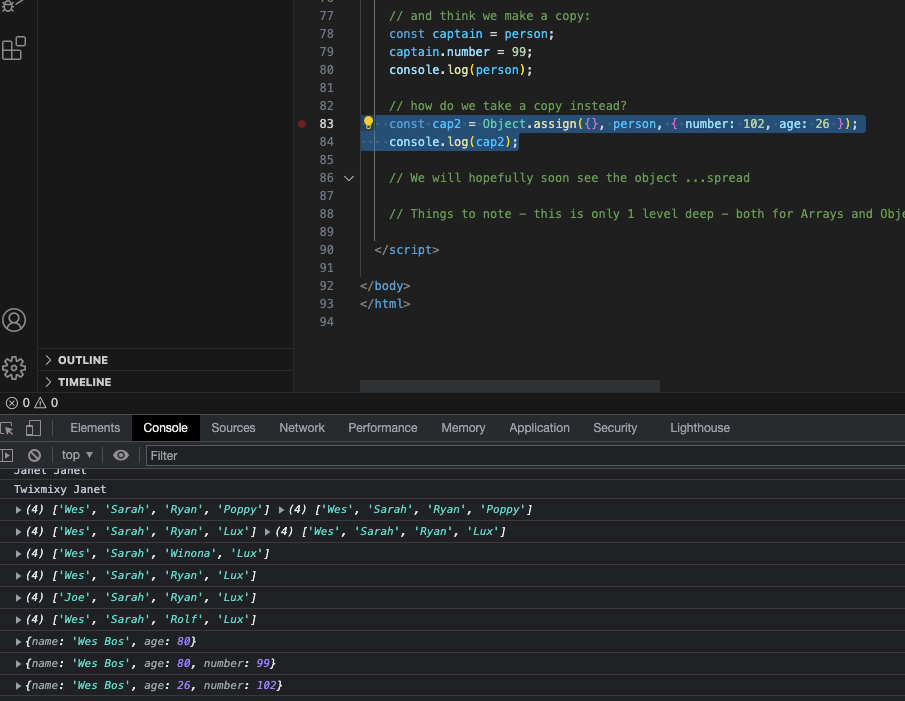Clear the console with the clear icon
The image size is (905, 701).
click(34, 455)
